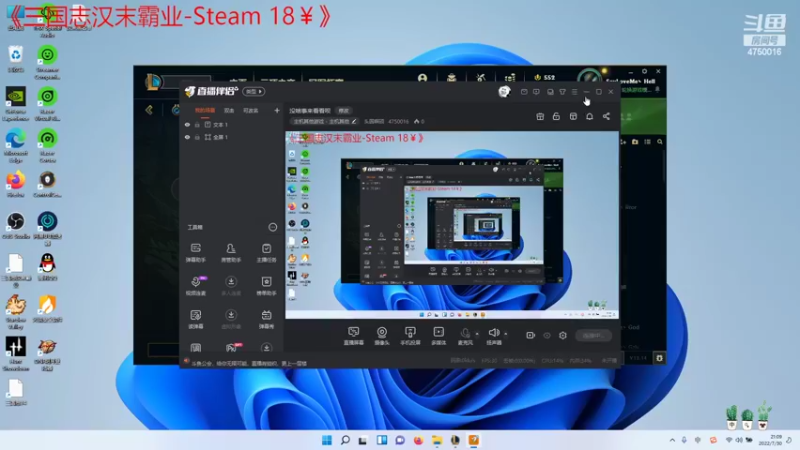Click the share icon above preview
The image size is (800, 450).
pos(606,117)
